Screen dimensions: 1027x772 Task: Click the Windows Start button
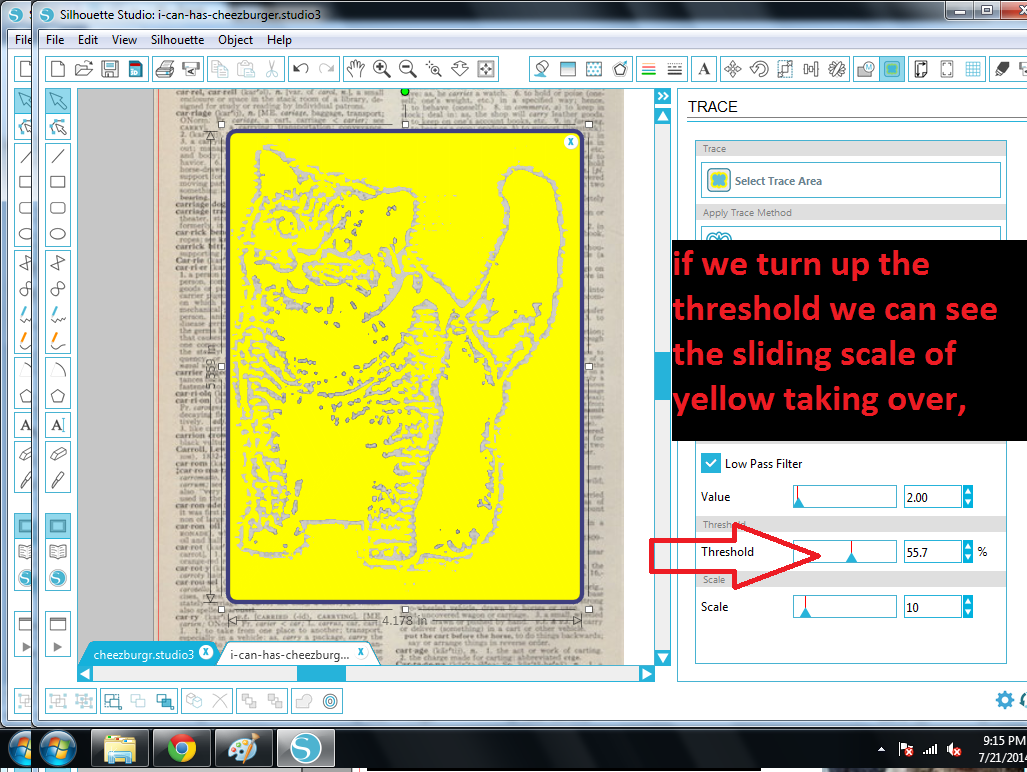(58, 748)
